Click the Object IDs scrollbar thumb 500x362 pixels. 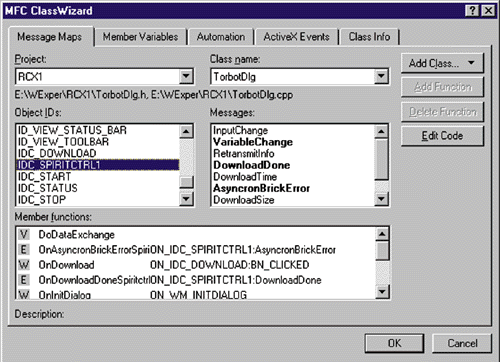[x=186, y=182]
